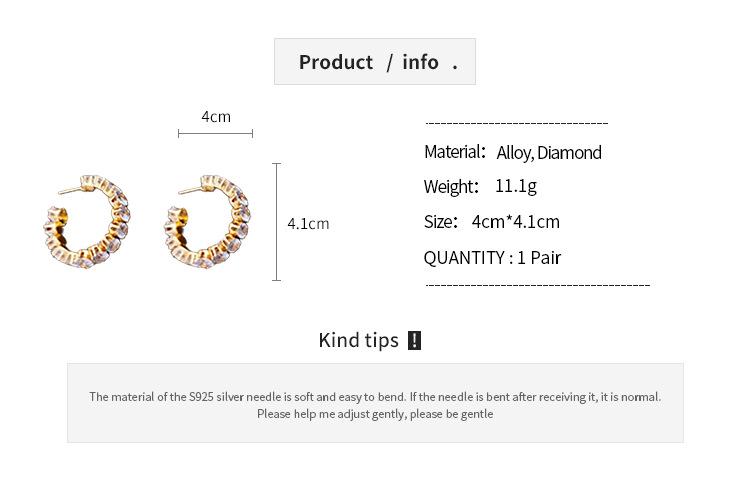Click the 4cm width label
The width and height of the screenshot is (750, 494).
point(216,116)
